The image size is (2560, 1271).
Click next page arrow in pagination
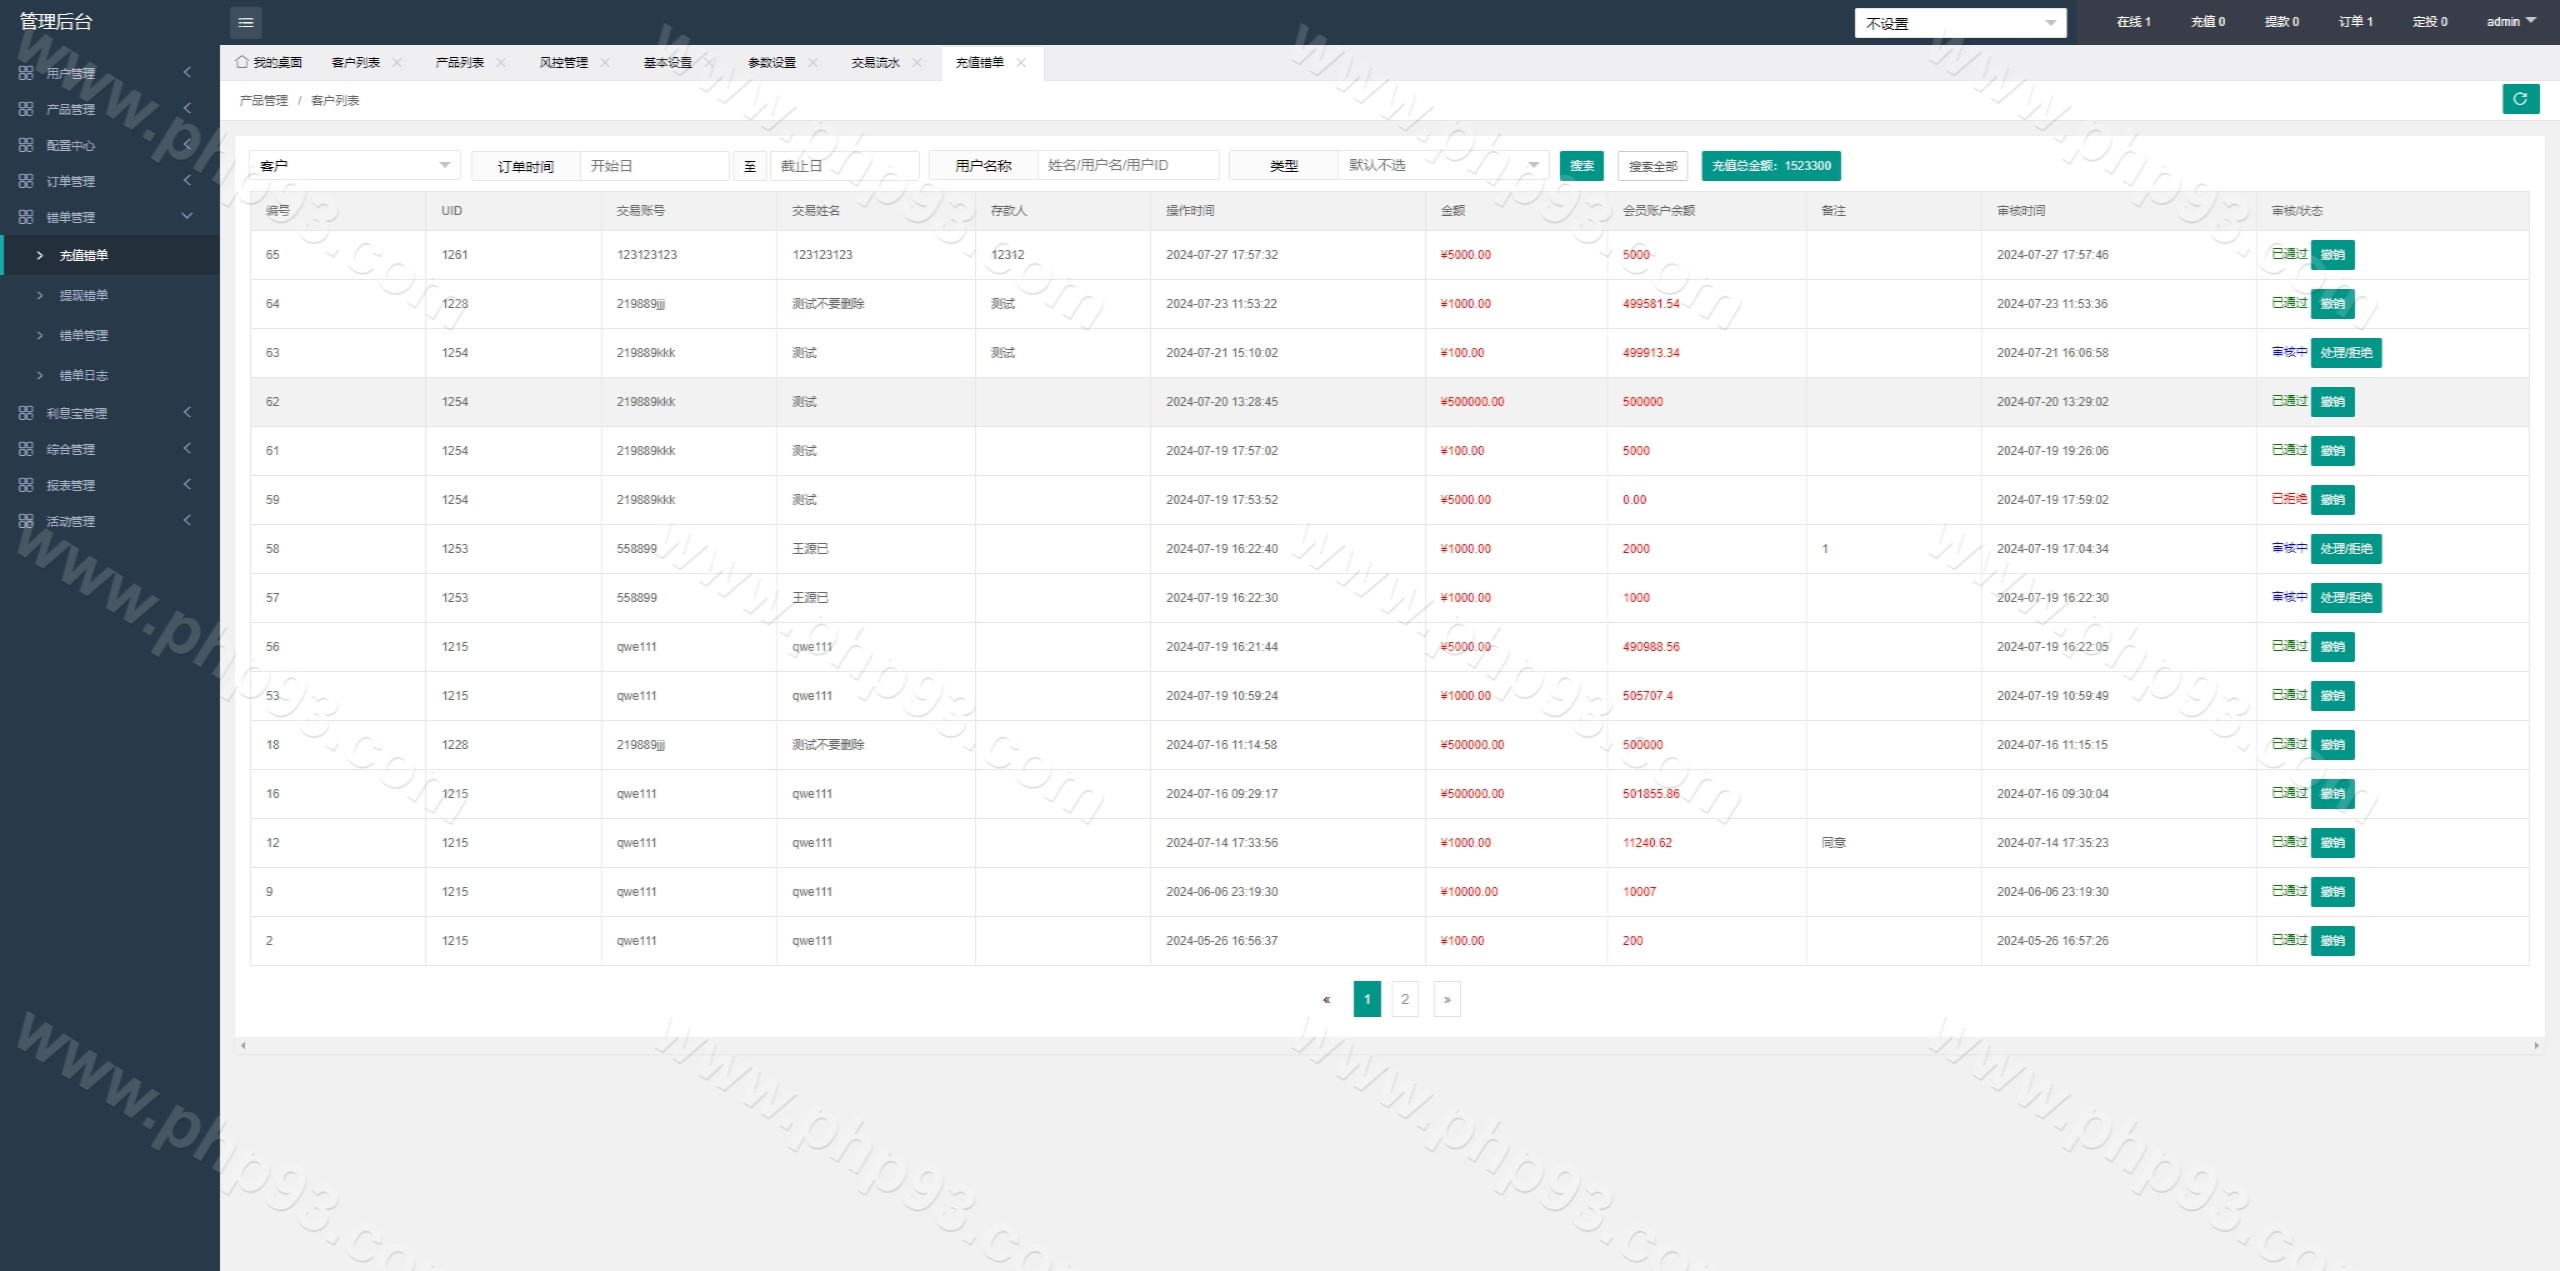pos(1446,999)
